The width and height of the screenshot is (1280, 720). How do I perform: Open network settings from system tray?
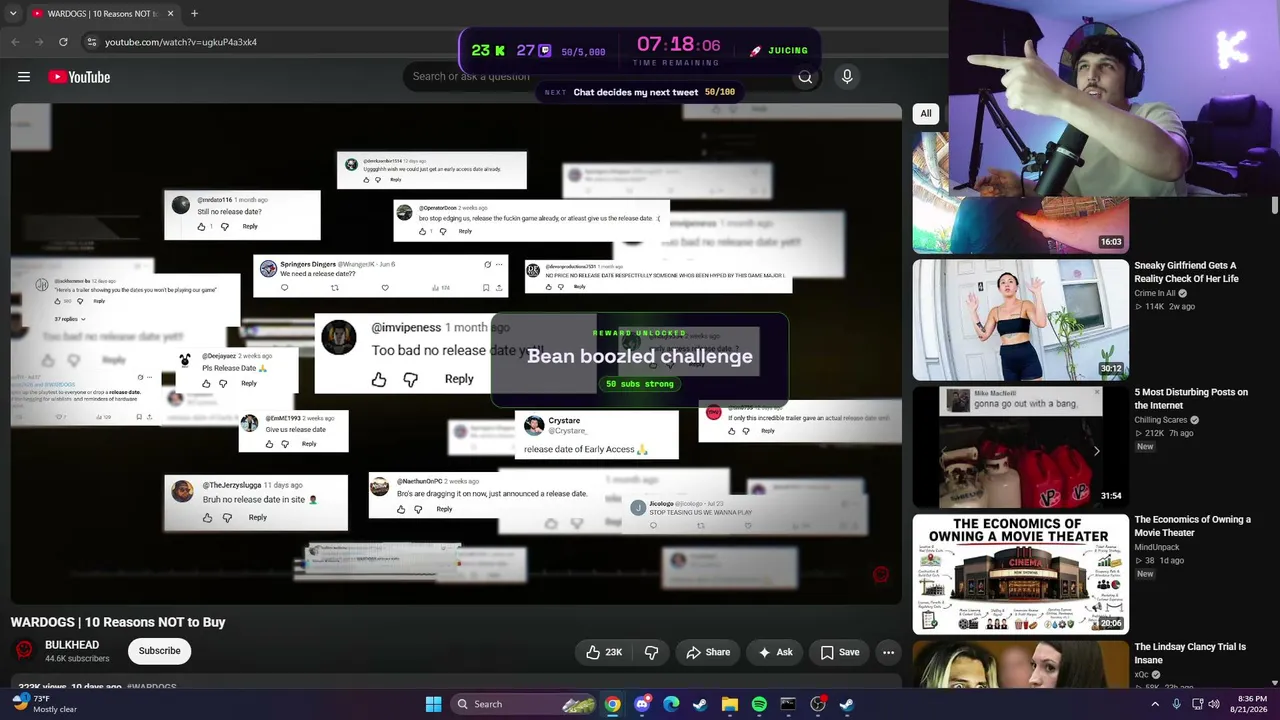pyautogui.click(x=1196, y=704)
